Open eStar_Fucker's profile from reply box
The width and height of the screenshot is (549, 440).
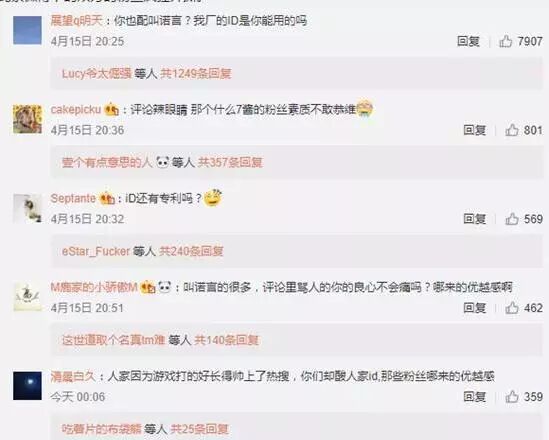tap(96, 251)
